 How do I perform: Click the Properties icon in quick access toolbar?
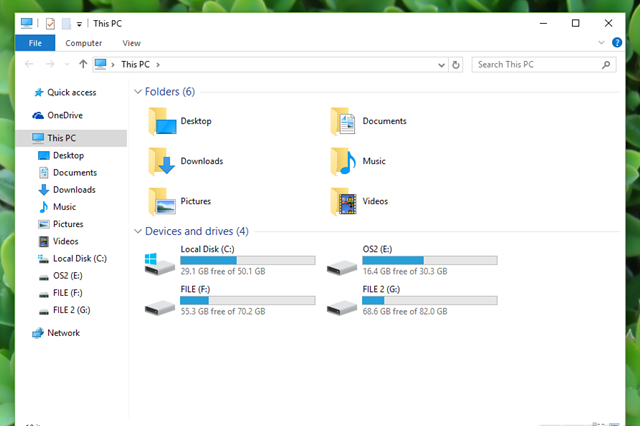click(x=48, y=23)
